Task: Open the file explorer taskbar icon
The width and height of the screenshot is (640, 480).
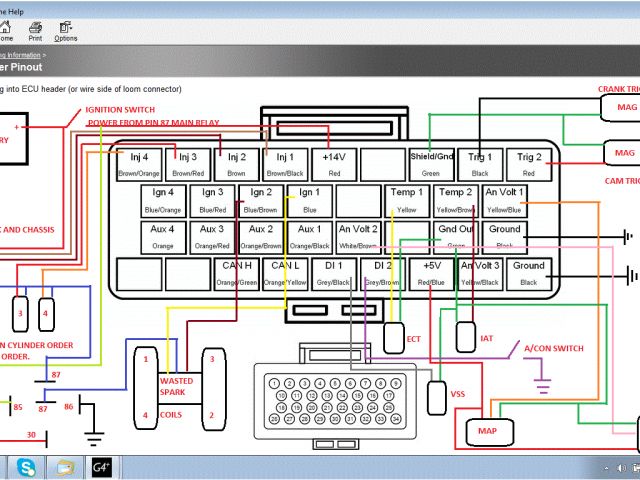Action: (65, 466)
